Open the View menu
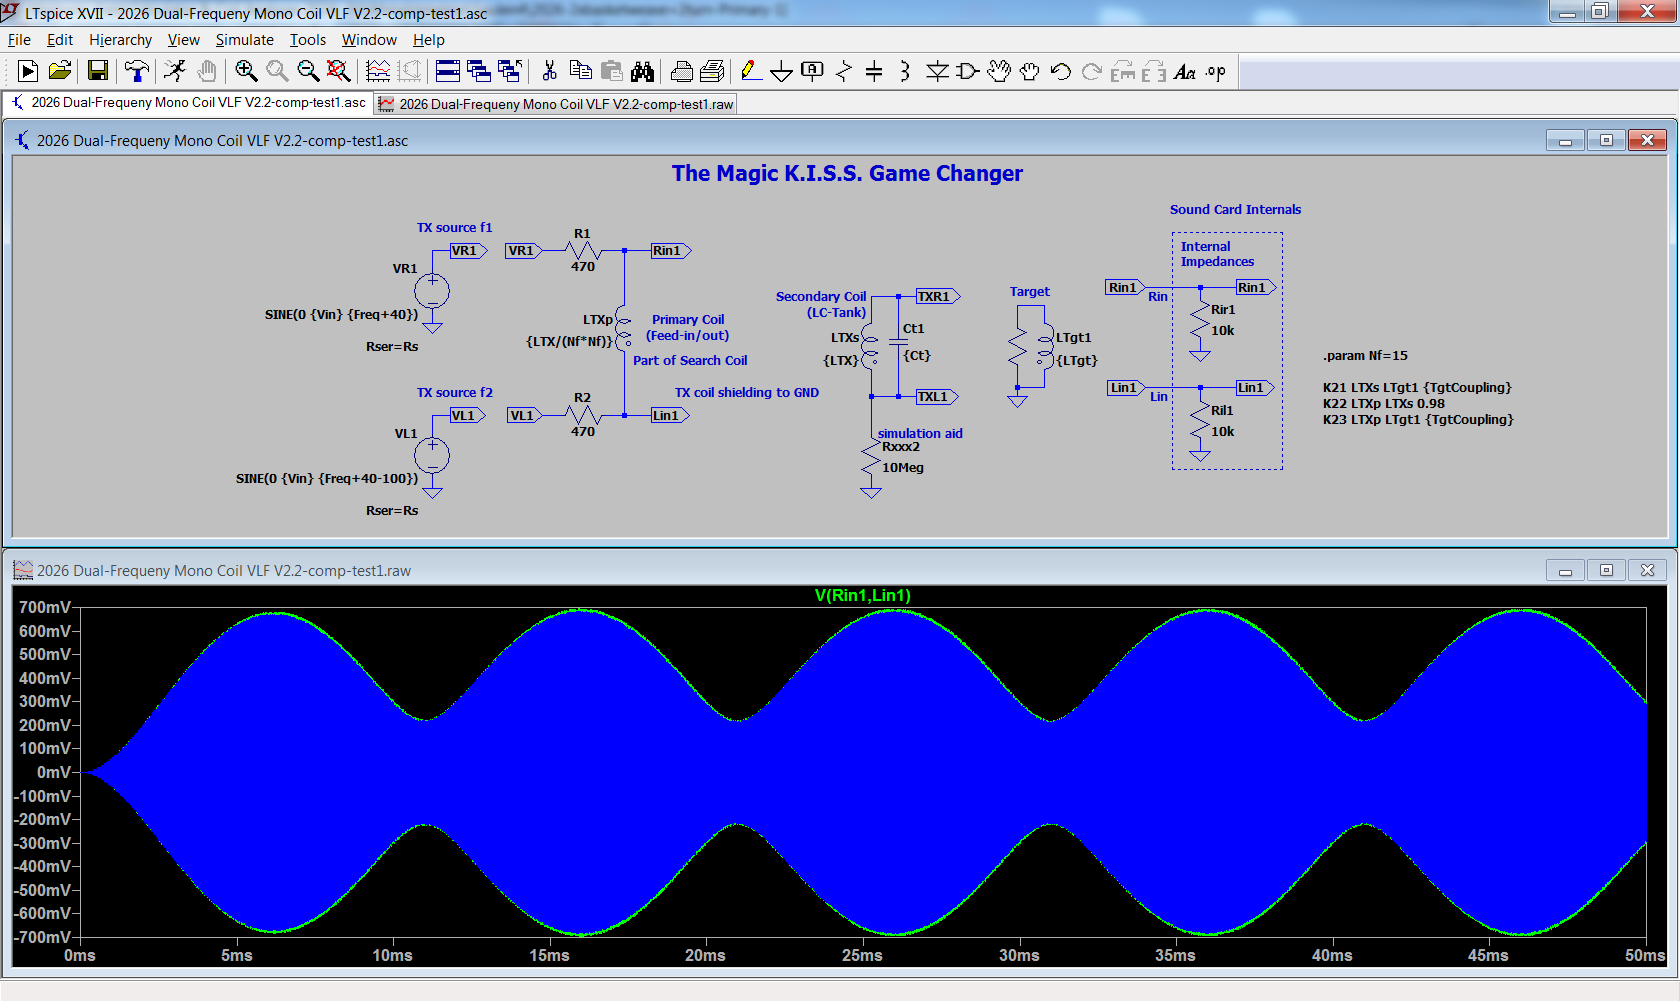Viewport: 1680px width, 1002px height. 183,40
